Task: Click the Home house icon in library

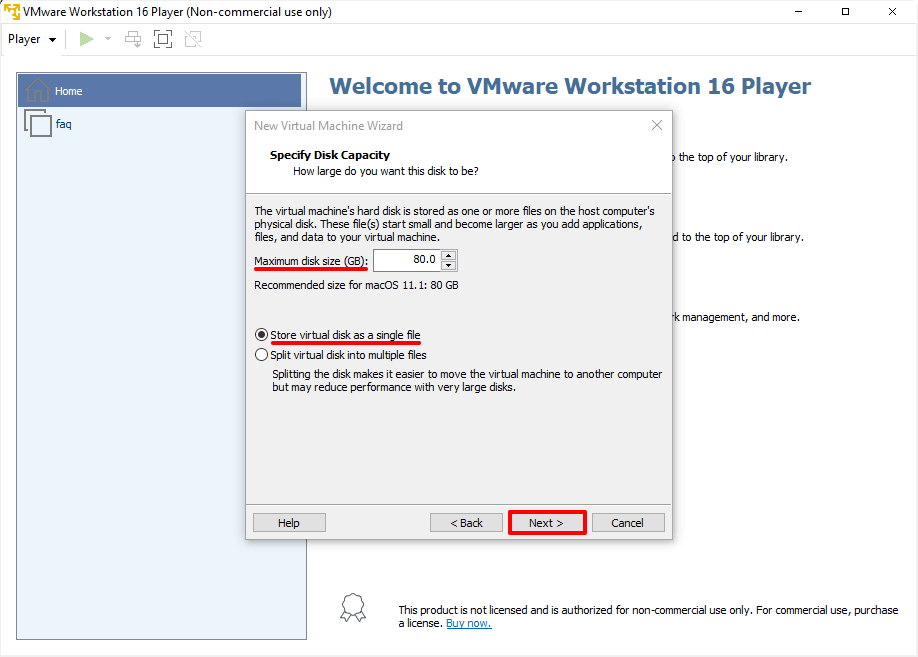Action: coord(37,90)
